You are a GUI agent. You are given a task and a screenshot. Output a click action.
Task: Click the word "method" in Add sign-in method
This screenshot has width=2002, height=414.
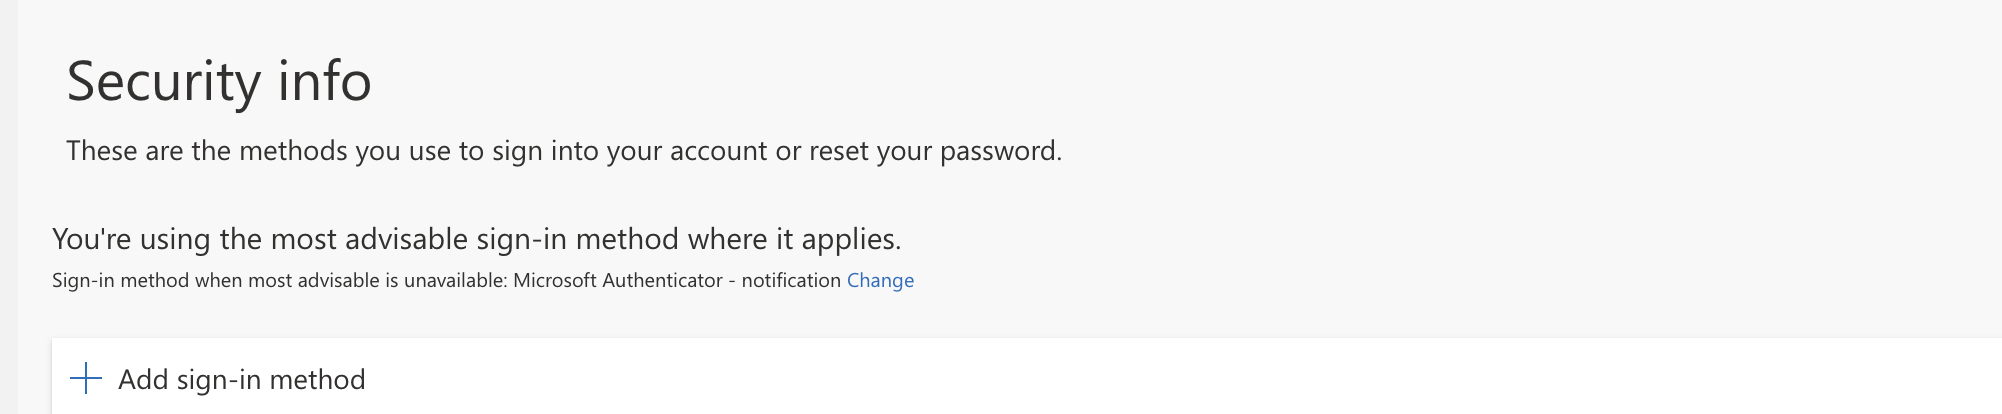pos(317,380)
